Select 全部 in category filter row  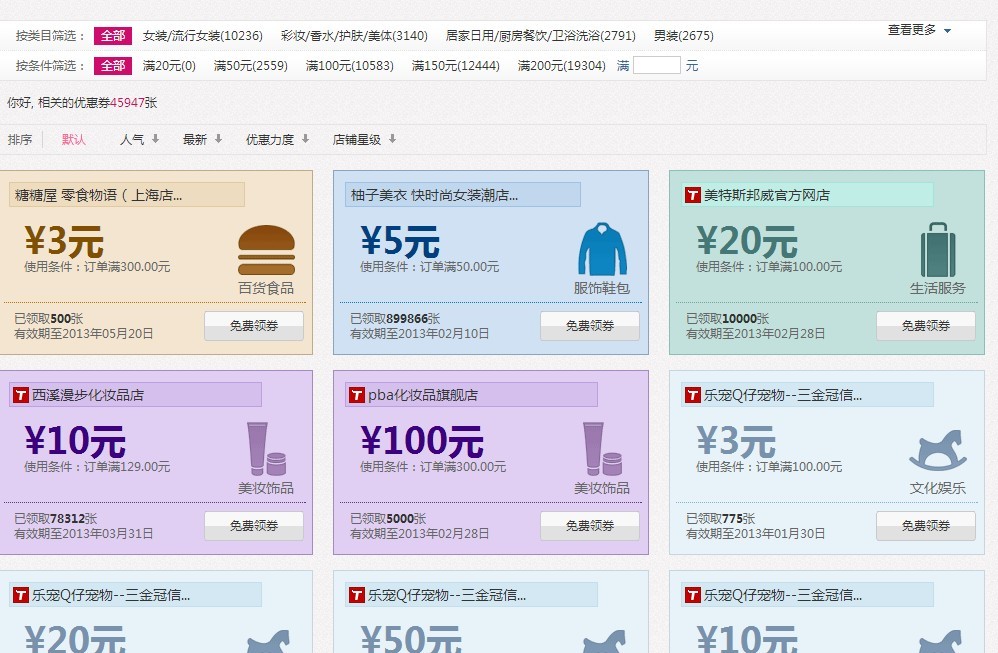pyautogui.click(x=113, y=36)
